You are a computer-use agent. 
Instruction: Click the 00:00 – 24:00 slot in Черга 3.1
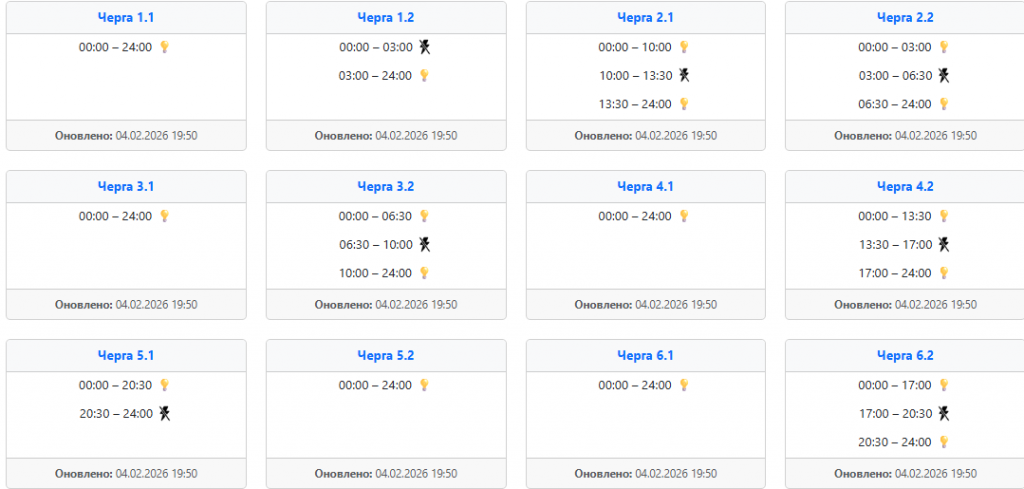[116, 216]
